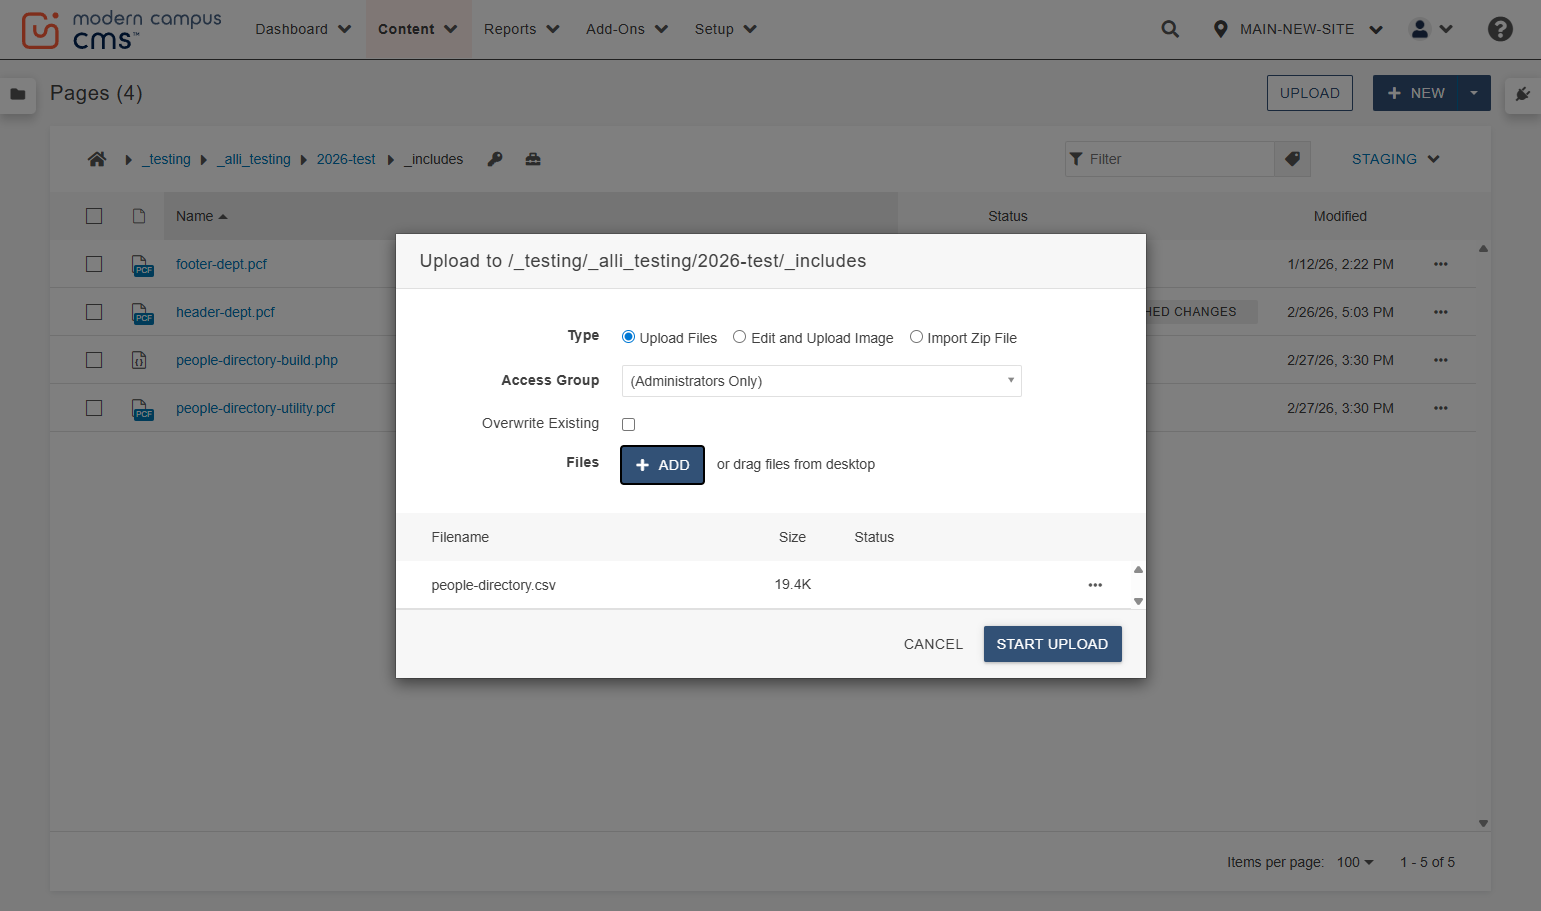Image resolution: width=1541 pixels, height=911 pixels.
Task: Click CANCEL in the upload dialog
Action: 933,644
